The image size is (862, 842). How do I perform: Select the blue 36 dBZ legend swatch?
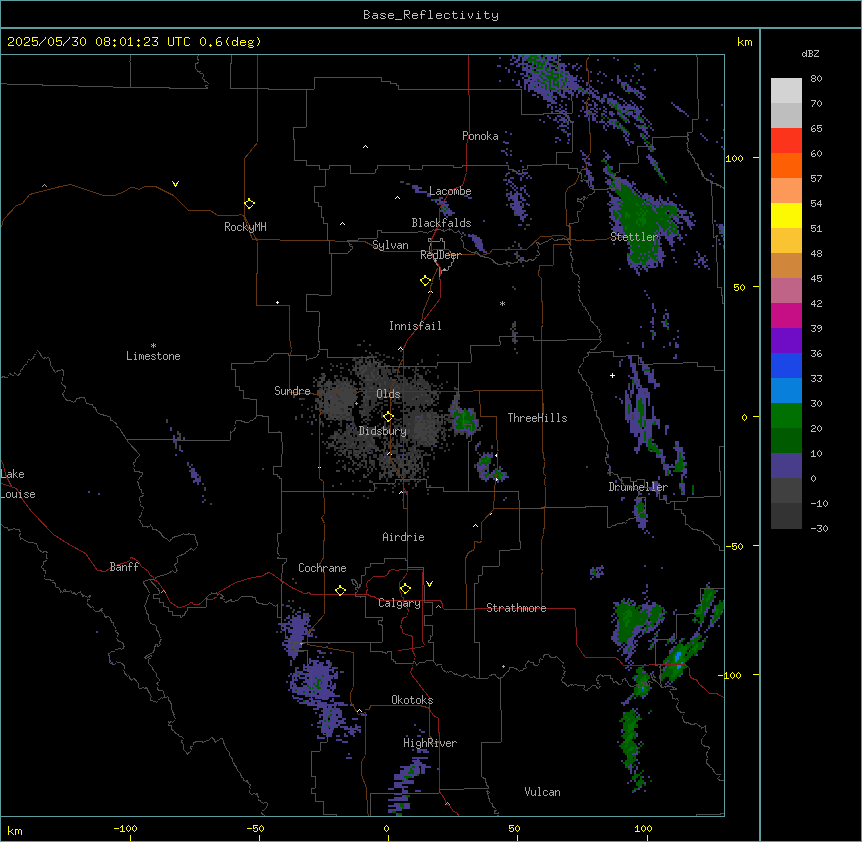click(786, 365)
